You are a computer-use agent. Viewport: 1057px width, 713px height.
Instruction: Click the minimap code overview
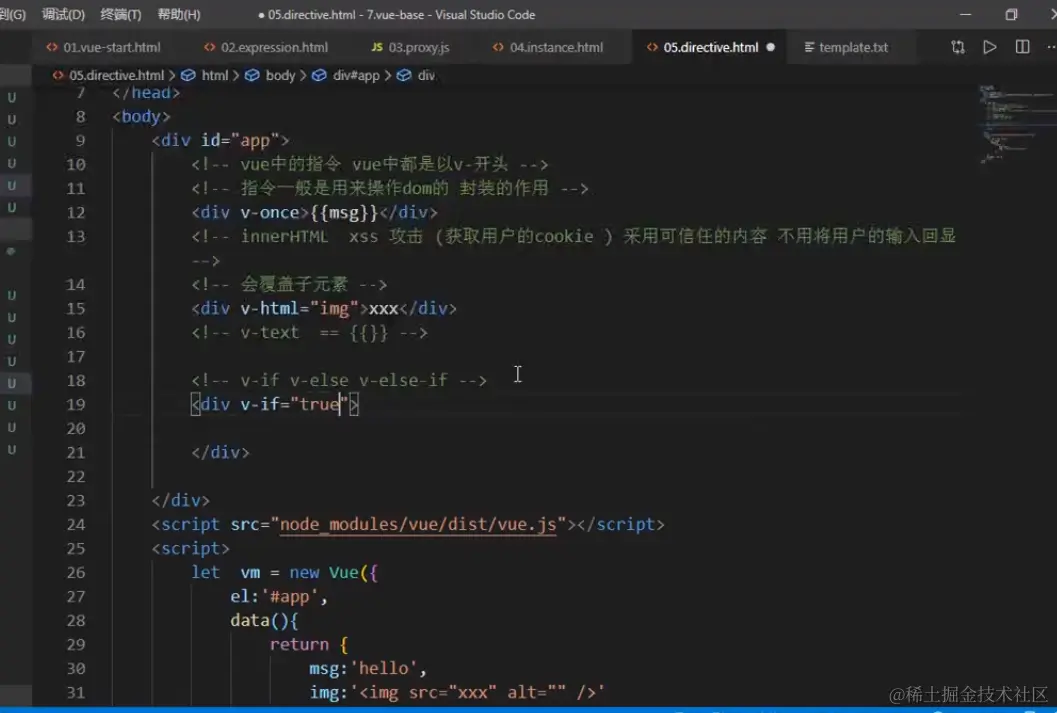(1016, 123)
